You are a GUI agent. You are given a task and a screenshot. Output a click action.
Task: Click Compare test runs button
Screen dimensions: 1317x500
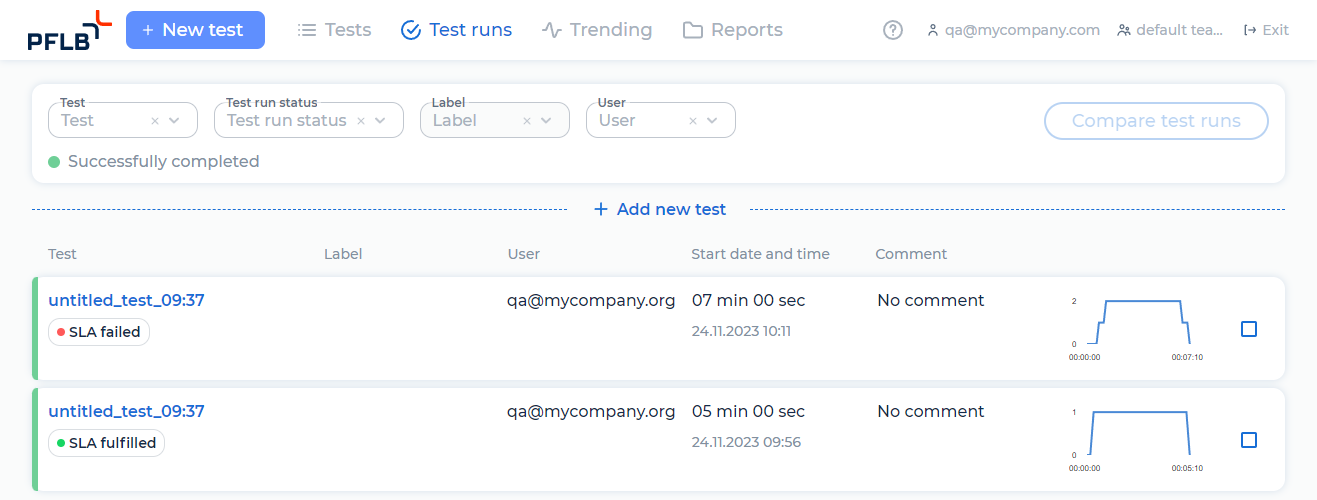point(1156,121)
